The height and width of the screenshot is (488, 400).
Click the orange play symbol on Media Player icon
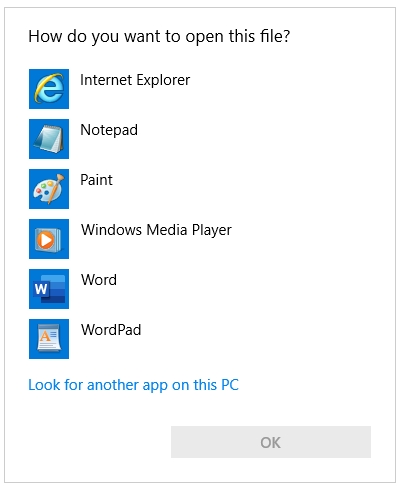(46, 239)
